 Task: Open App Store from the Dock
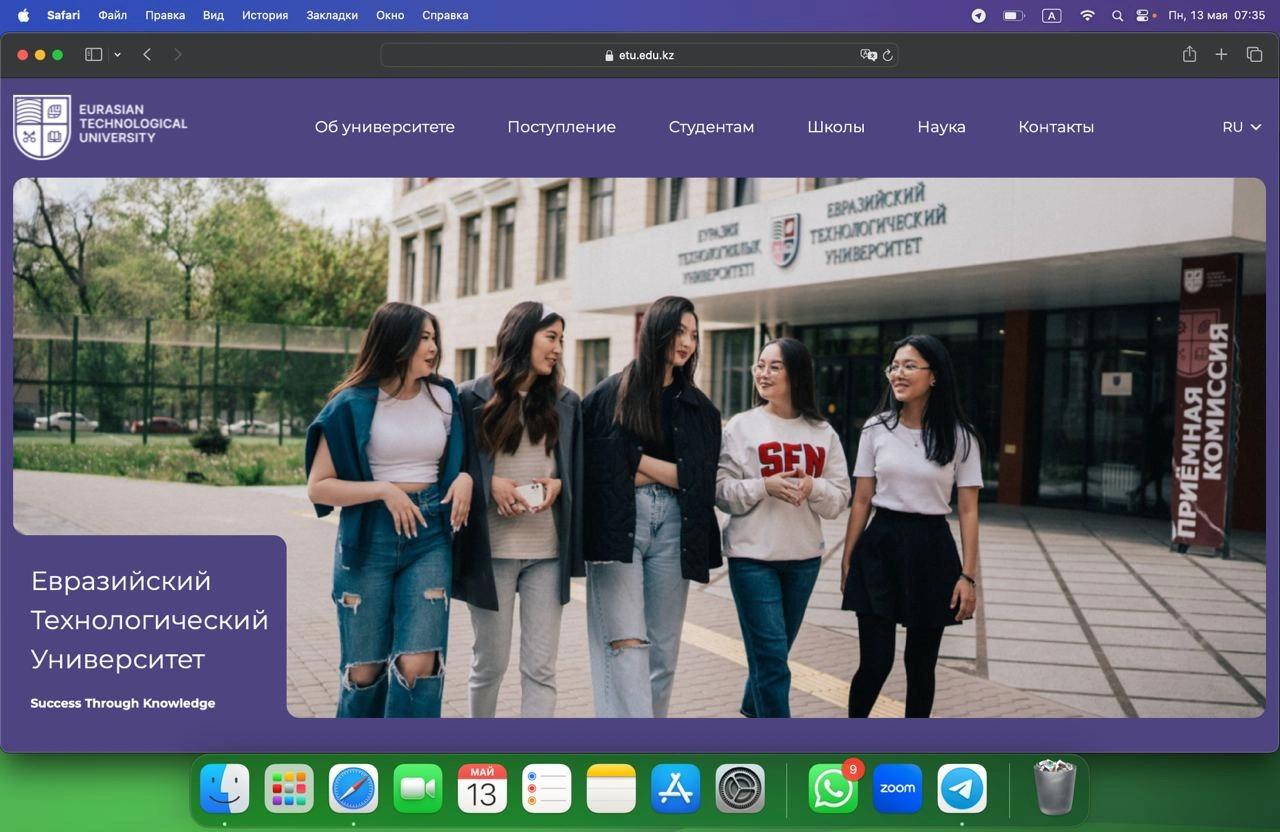676,789
